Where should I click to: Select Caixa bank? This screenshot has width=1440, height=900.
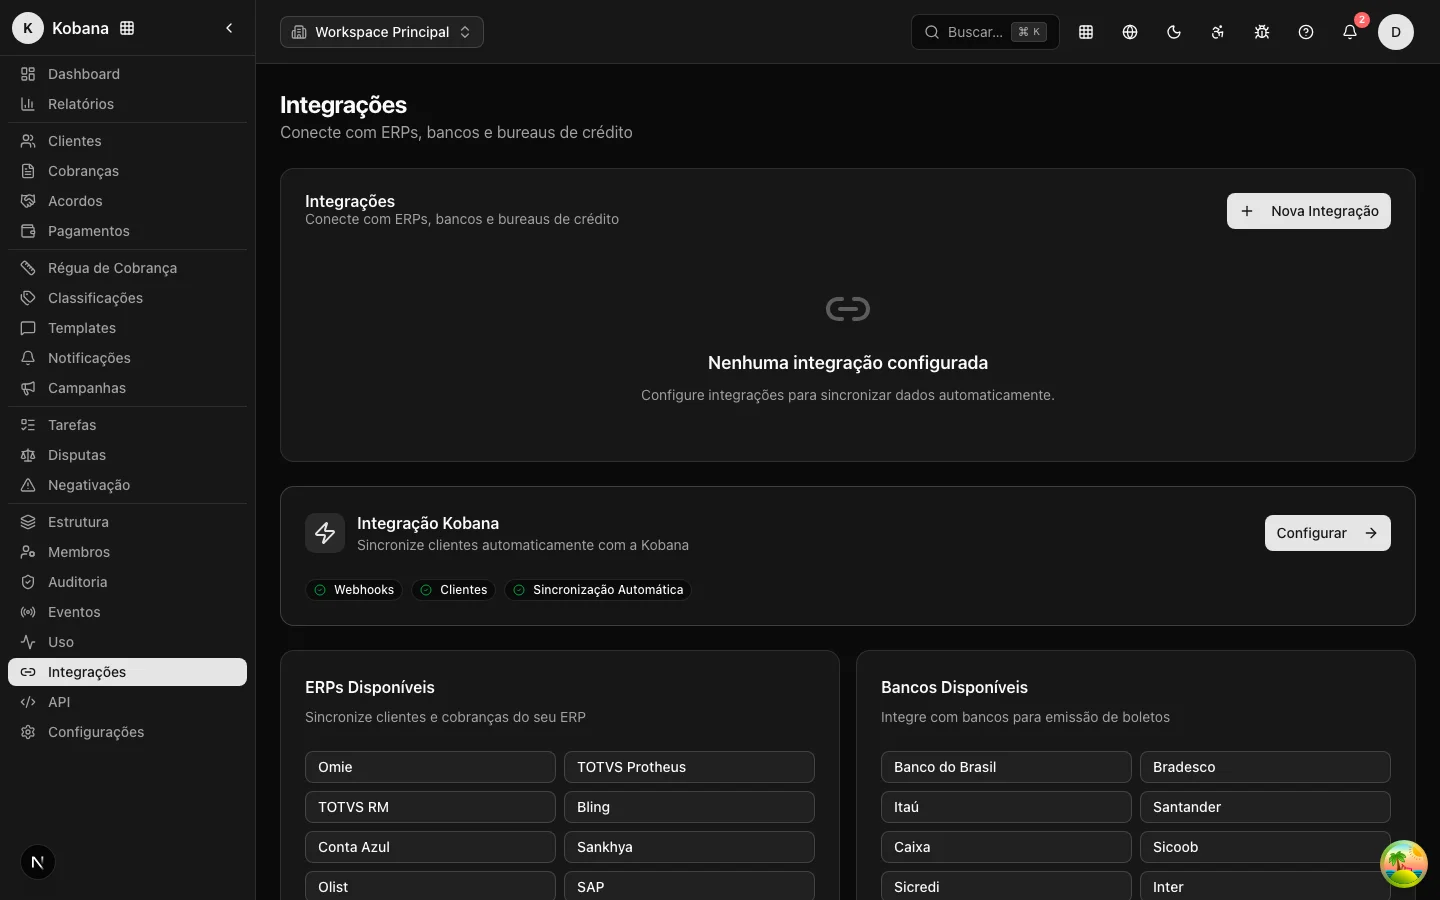(1006, 847)
